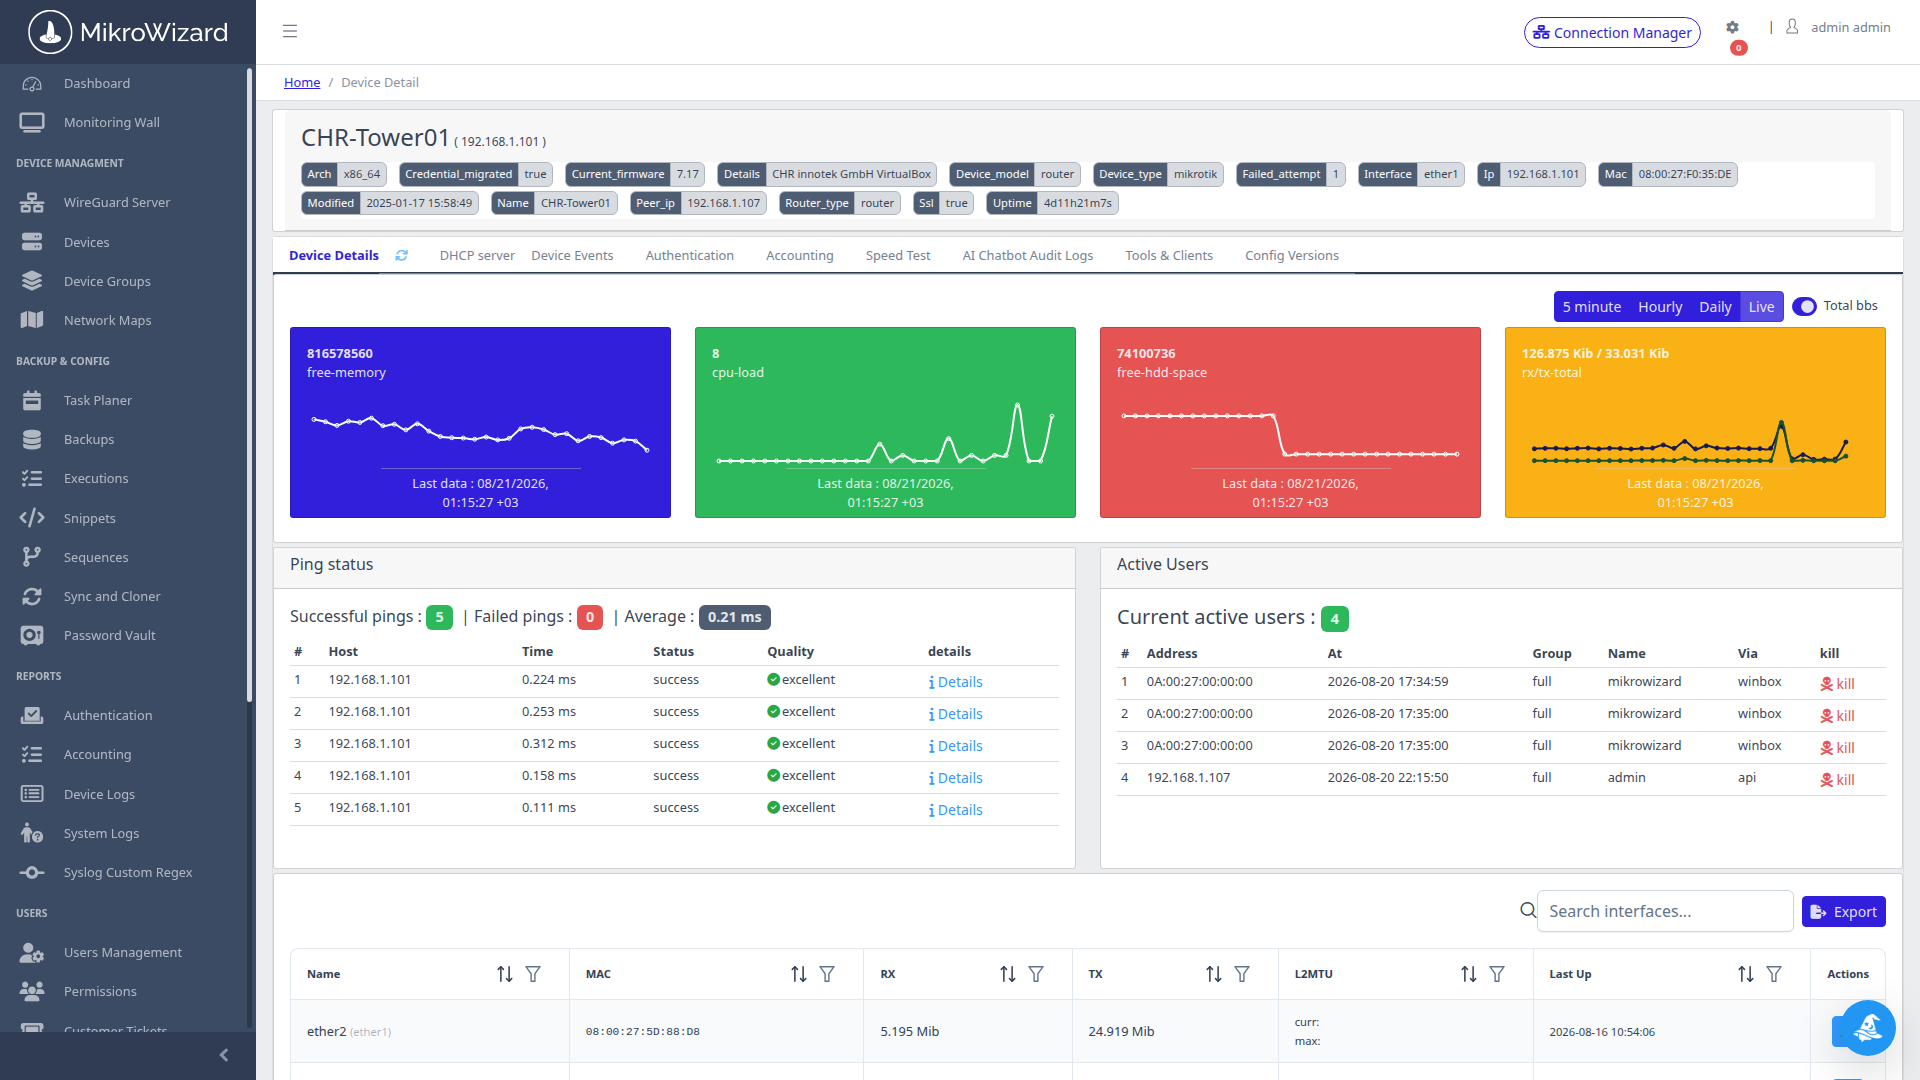This screenshot has height=1080, width=1920.
Task: Open the rx/tx-total chart card
Action: pyautogui.click(x=1695, y=423)
